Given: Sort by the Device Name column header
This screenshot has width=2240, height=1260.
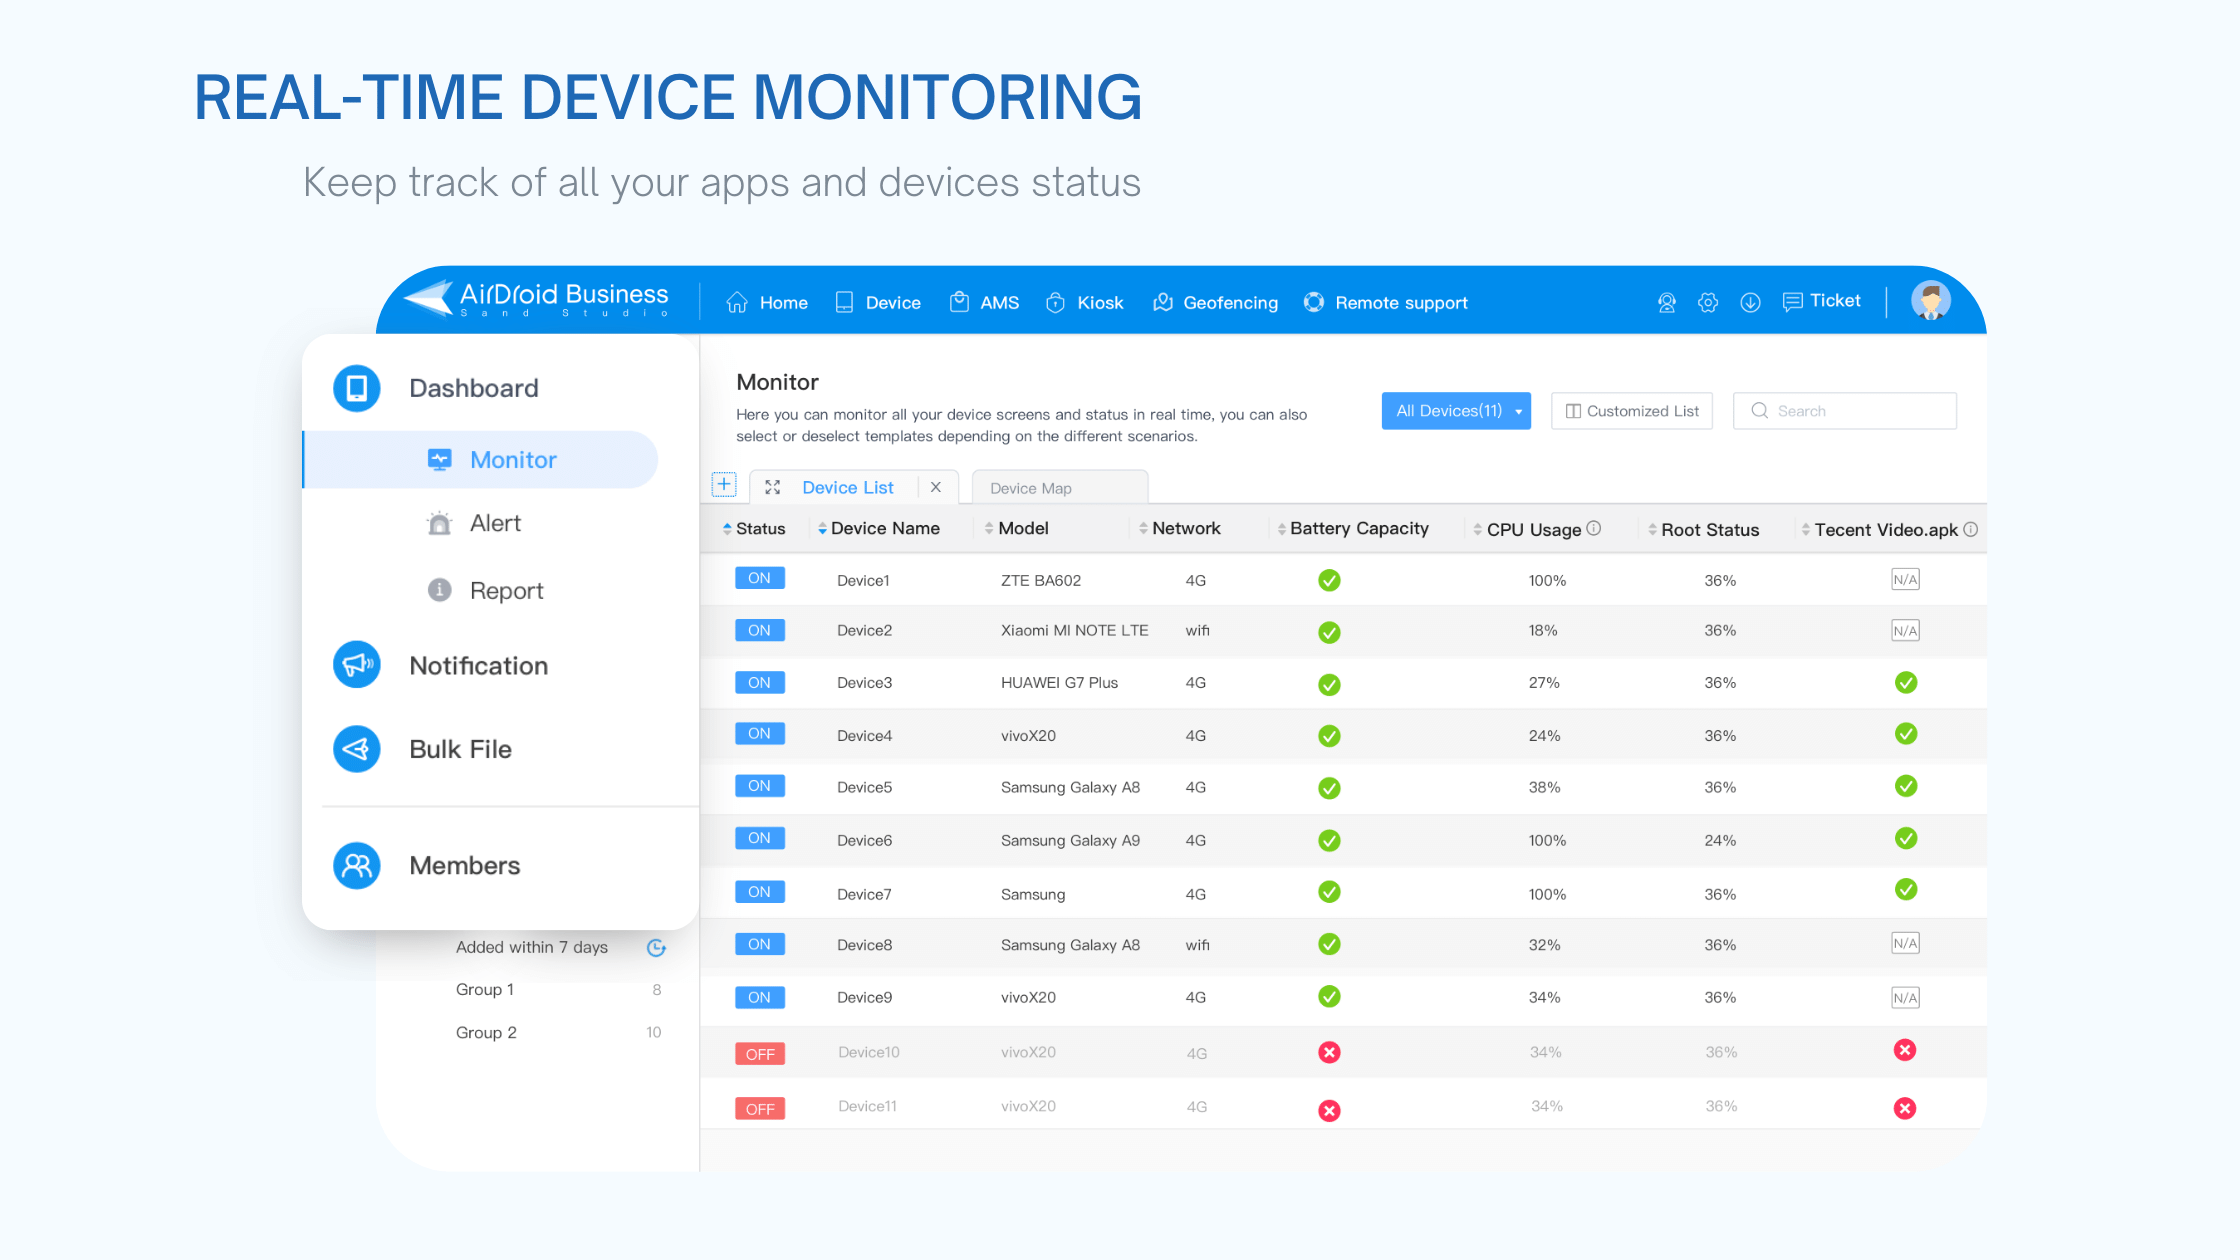Looking at the screenshot, I should pos(883,528).
